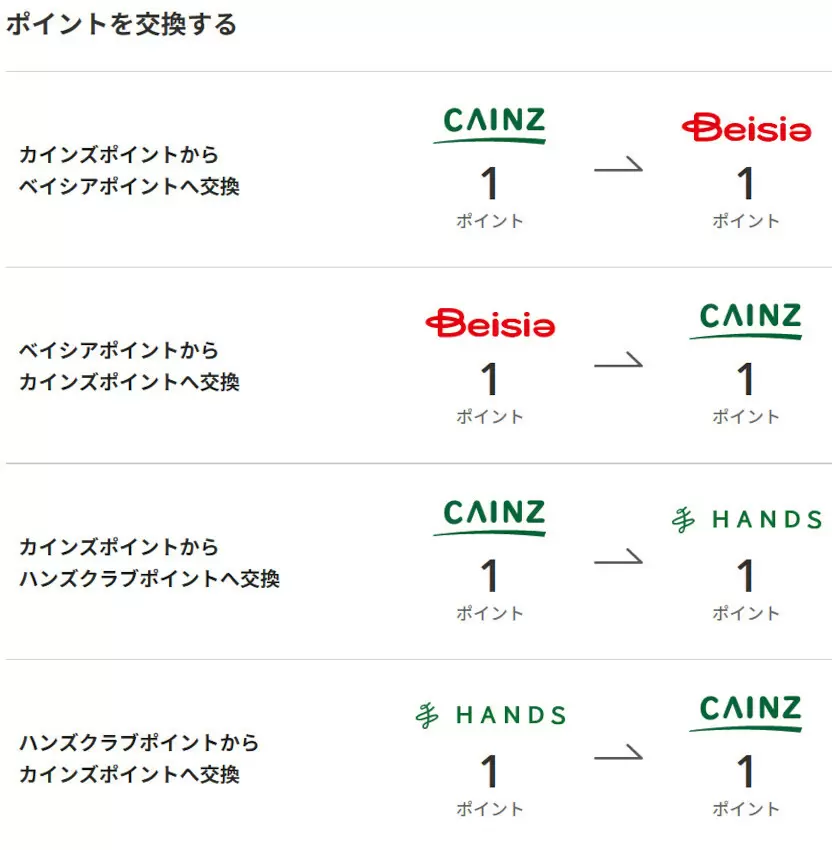Open カインズポイントからハンズクラブポイントへ交換

(149, 562)
